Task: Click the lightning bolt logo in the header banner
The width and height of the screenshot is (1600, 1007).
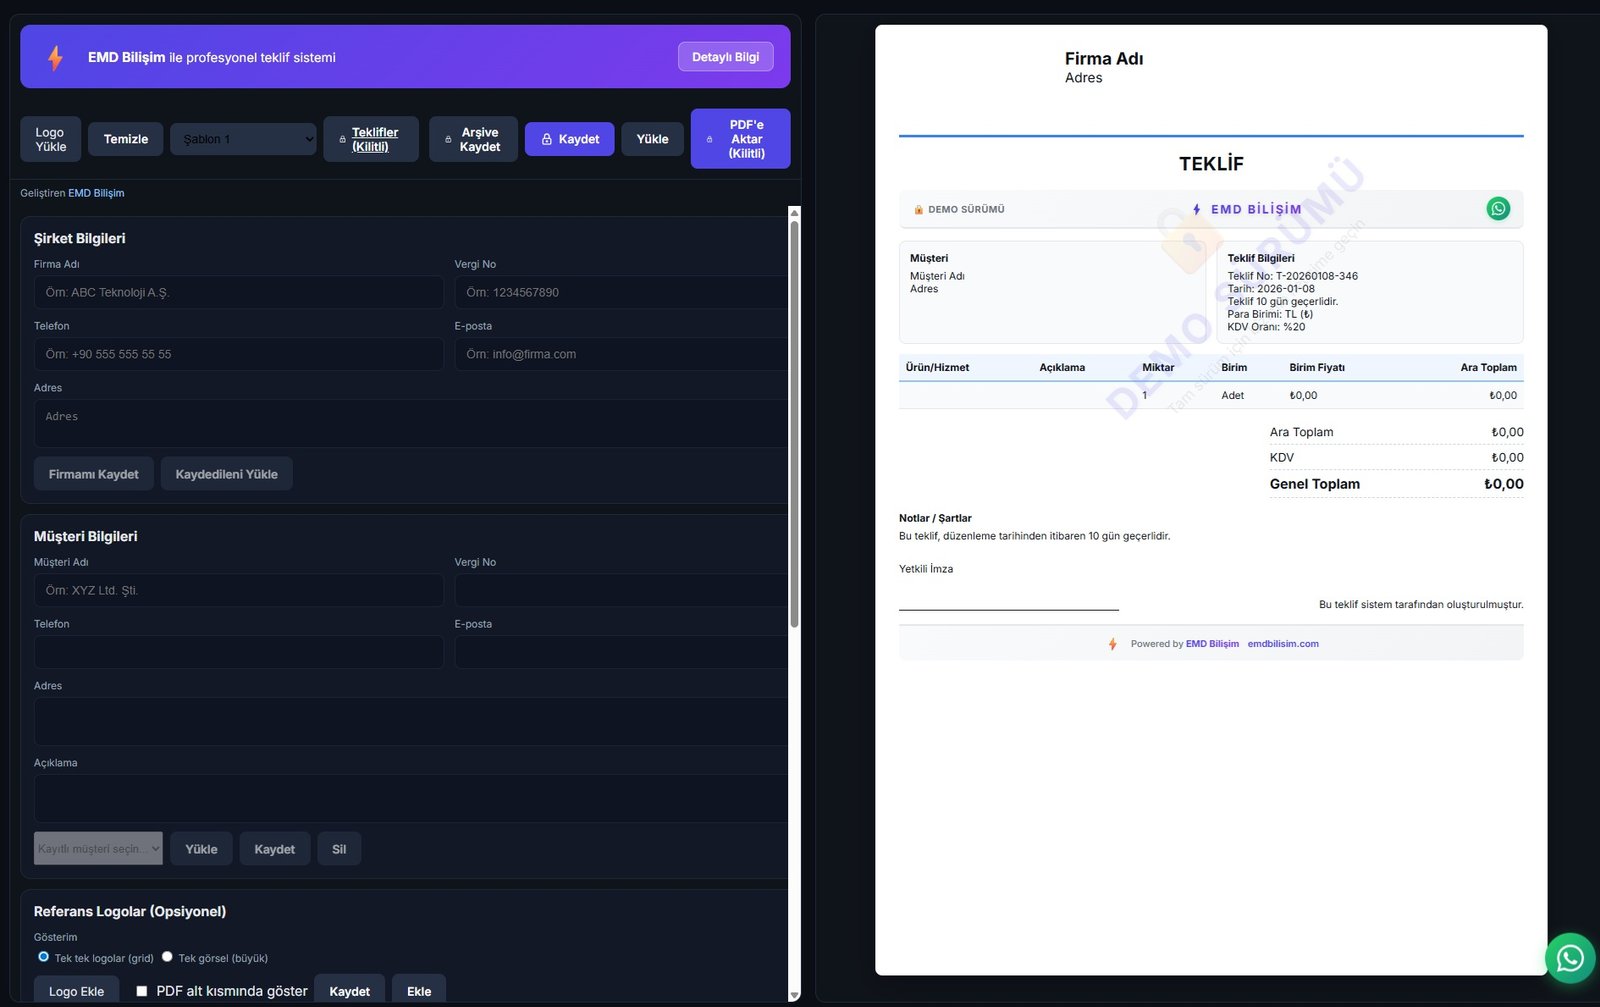Action: (56, 58)
